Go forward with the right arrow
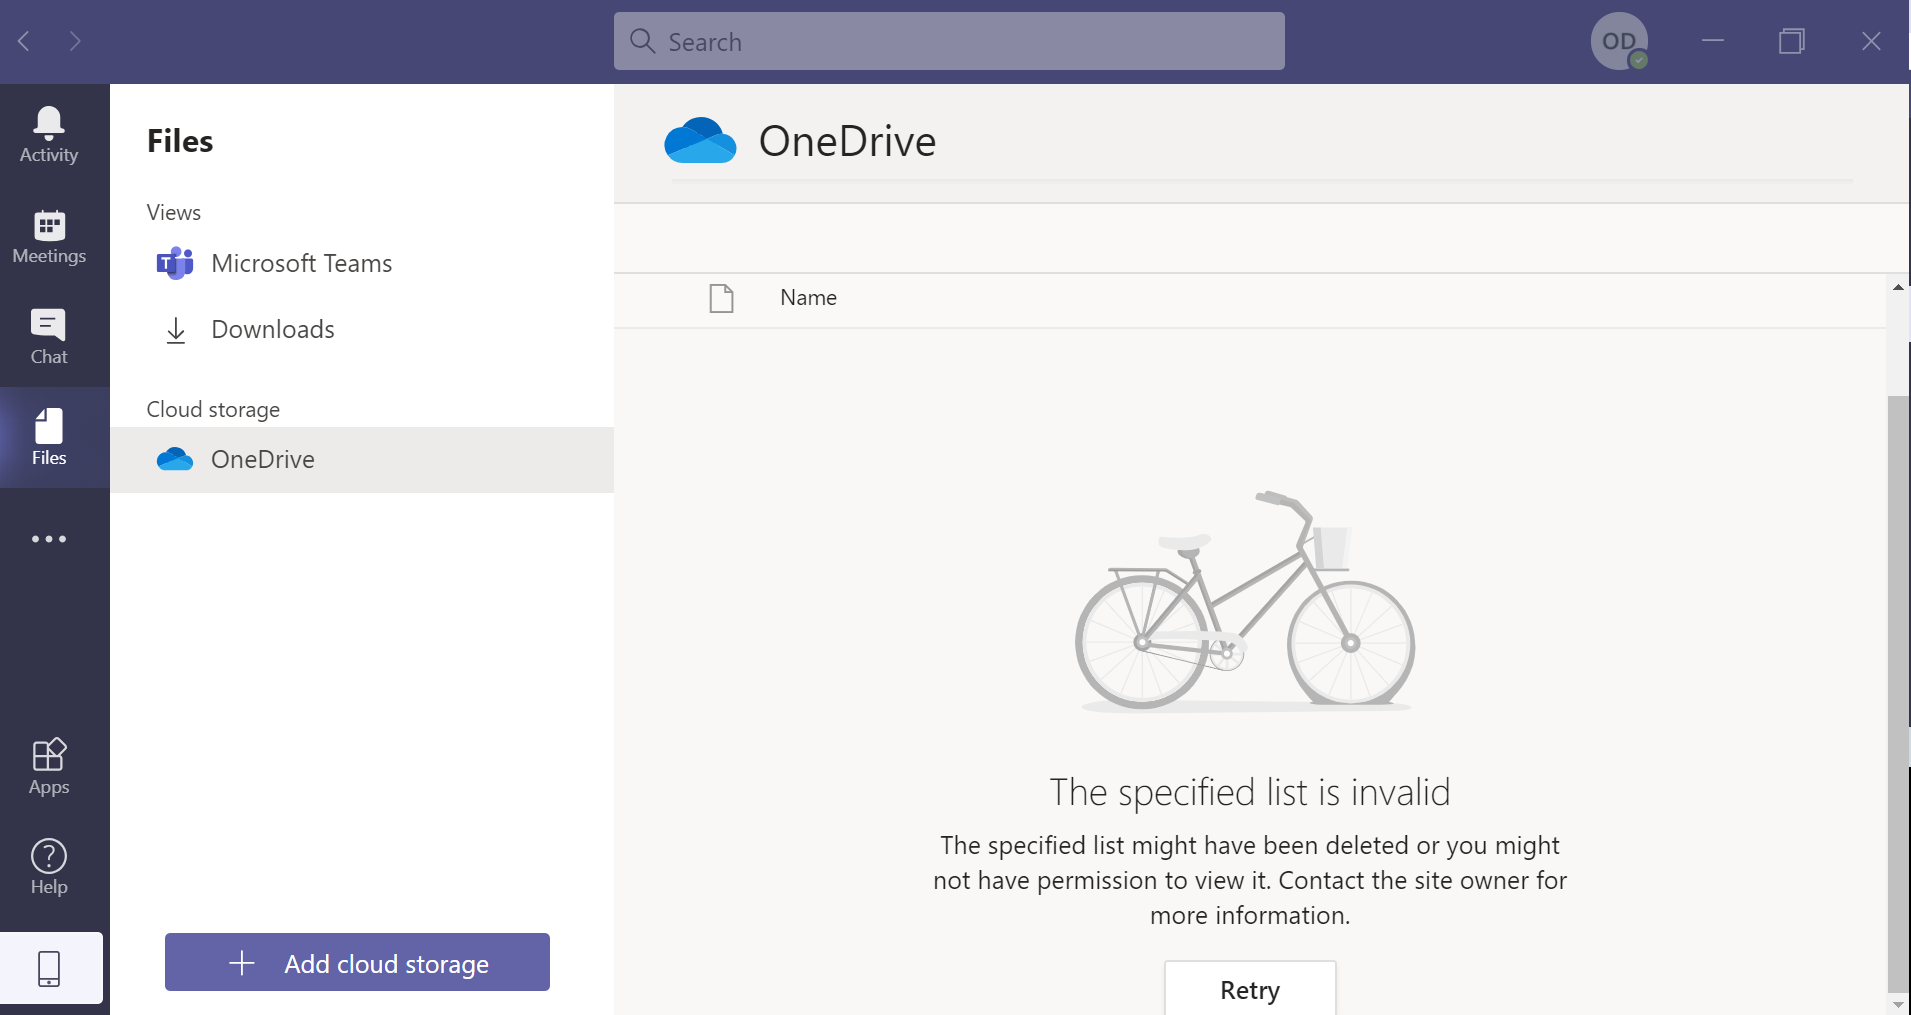This screenshot has width=1911, height=1015. (x=75, y=41)
